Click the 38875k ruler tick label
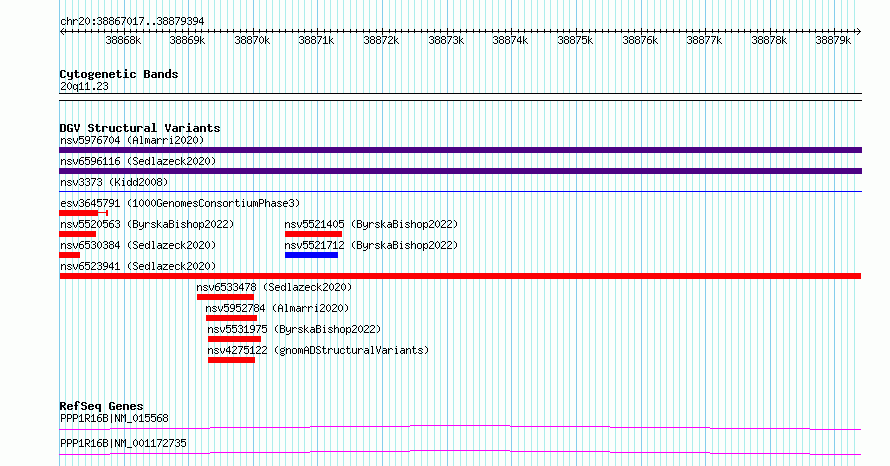 pyautogui.click(x=575, y=40)
